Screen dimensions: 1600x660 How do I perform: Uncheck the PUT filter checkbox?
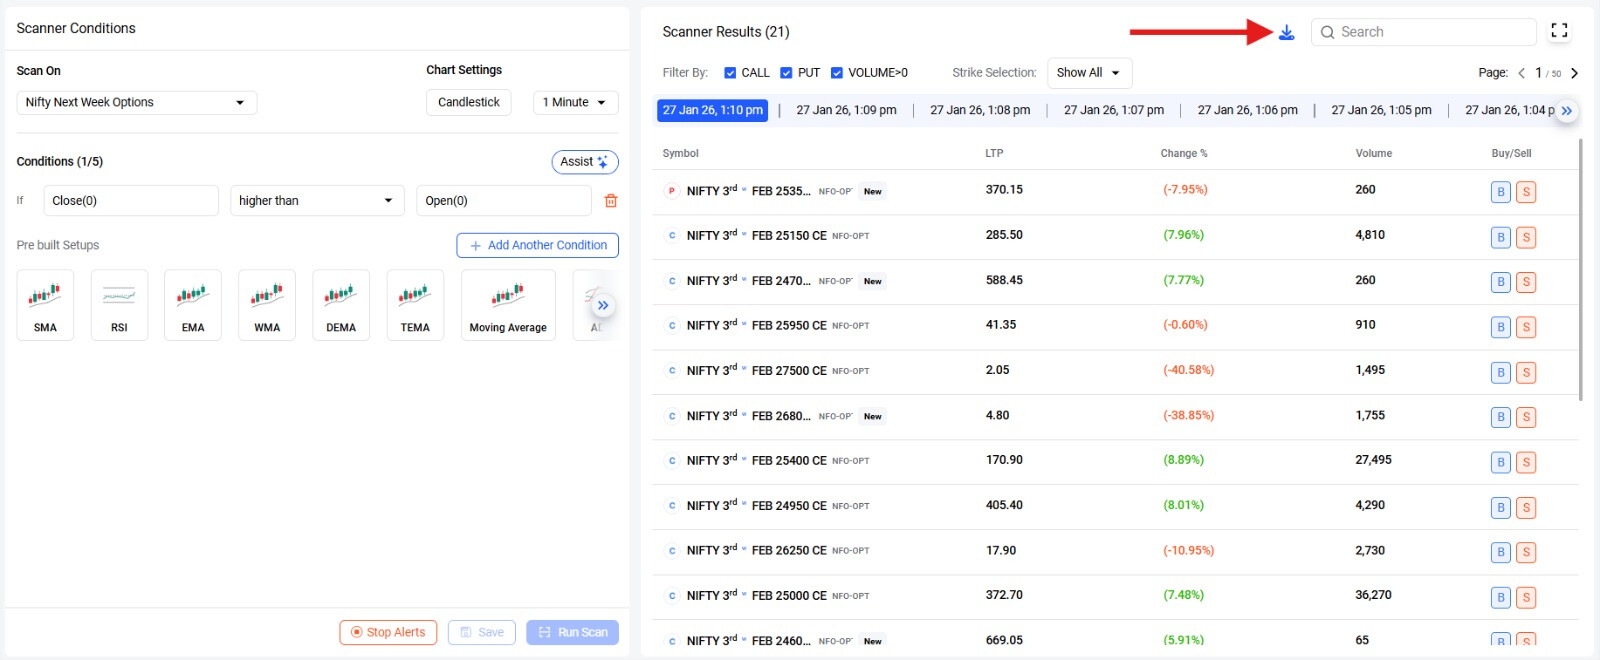pyautogui.click(x=786, y=73)
